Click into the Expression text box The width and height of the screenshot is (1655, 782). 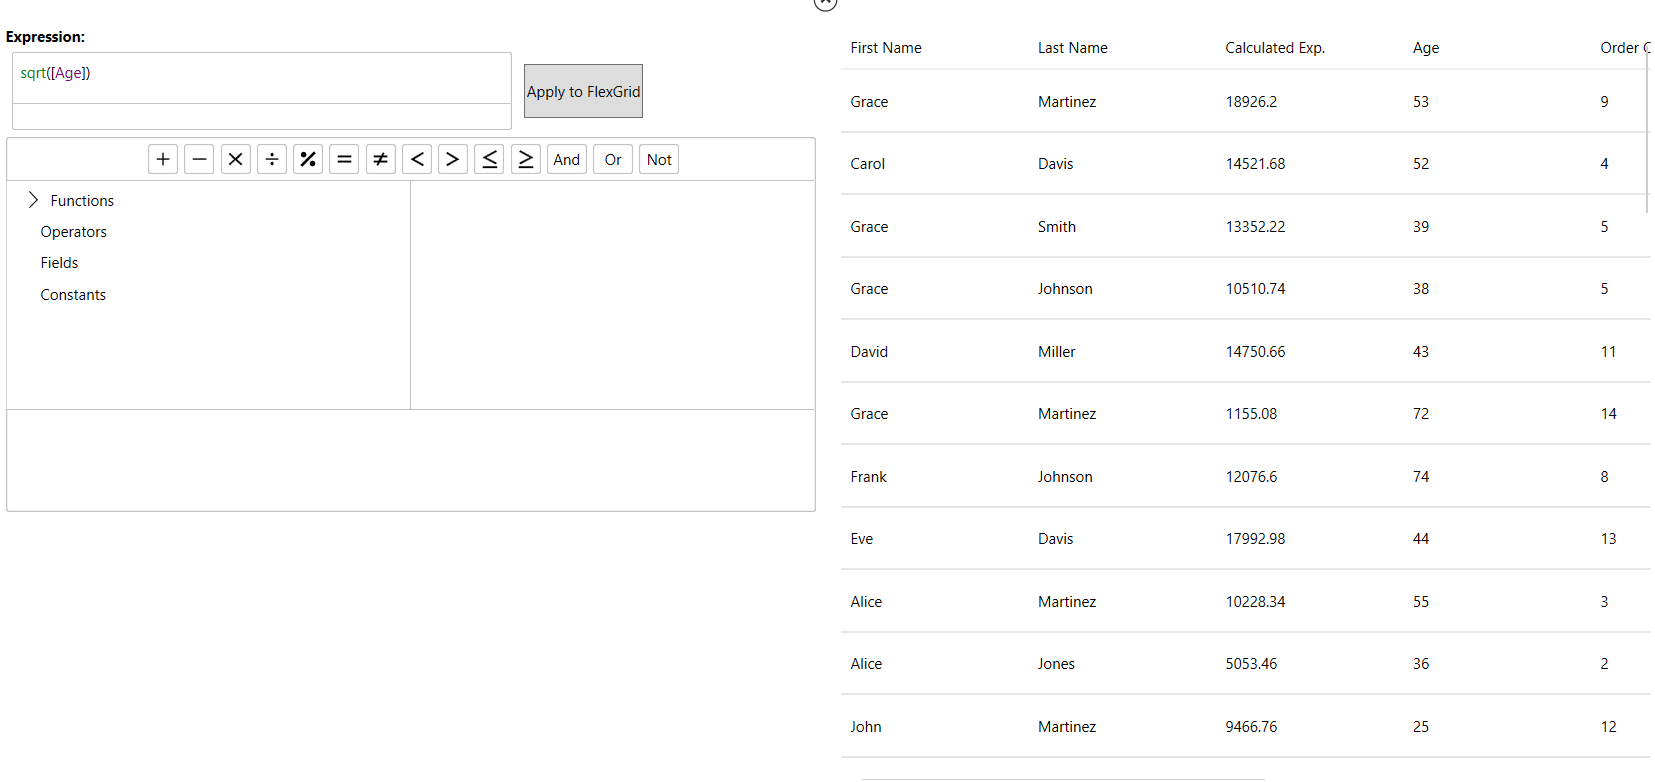point(262,78)
